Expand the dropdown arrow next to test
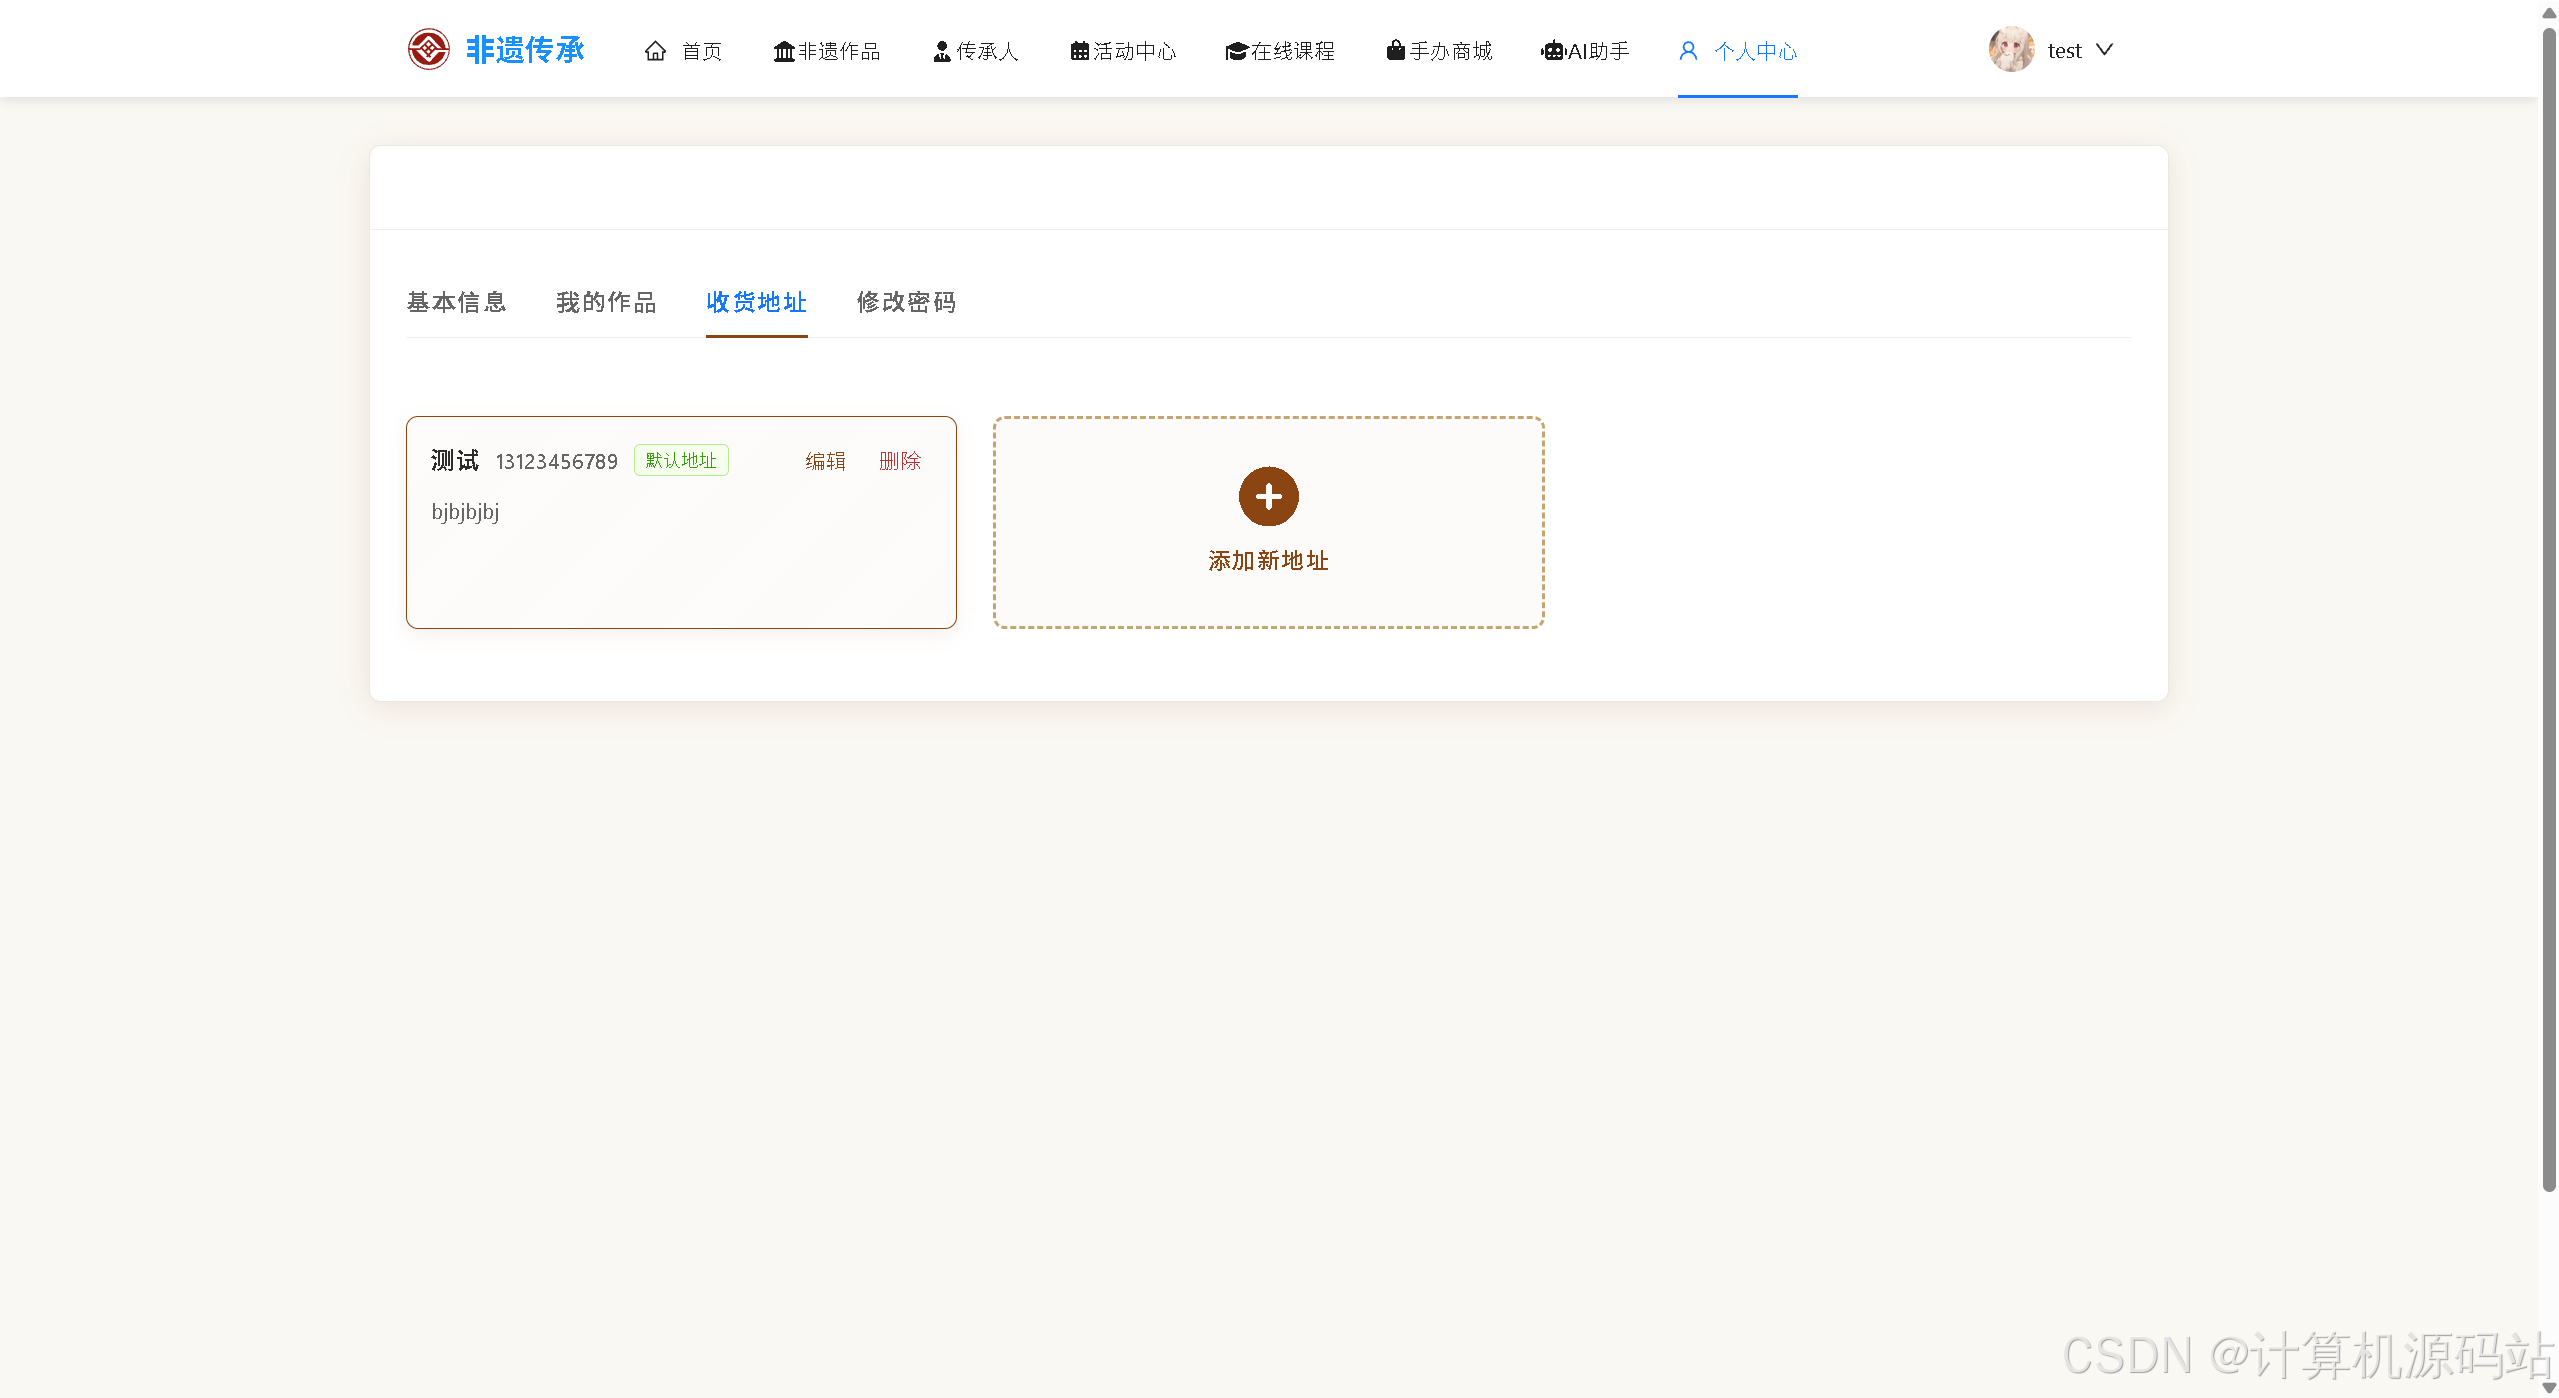 pyautogui.click(x=2104, y=50)
